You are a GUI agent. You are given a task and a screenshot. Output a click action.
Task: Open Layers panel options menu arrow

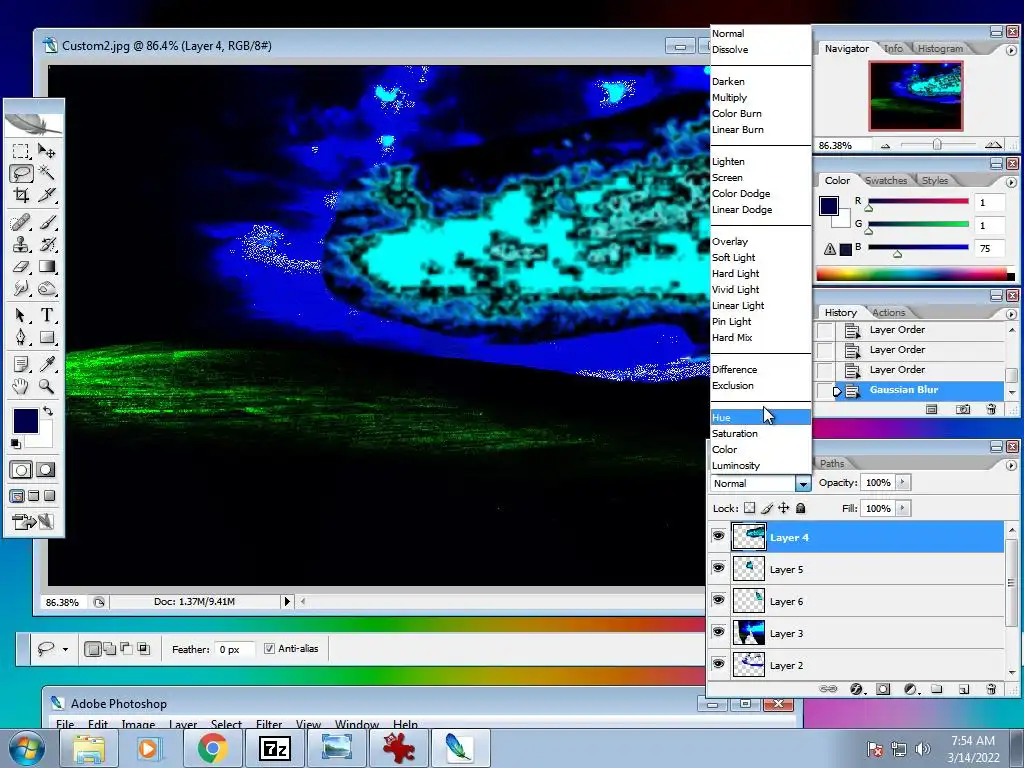click(x=1011, y=465)
